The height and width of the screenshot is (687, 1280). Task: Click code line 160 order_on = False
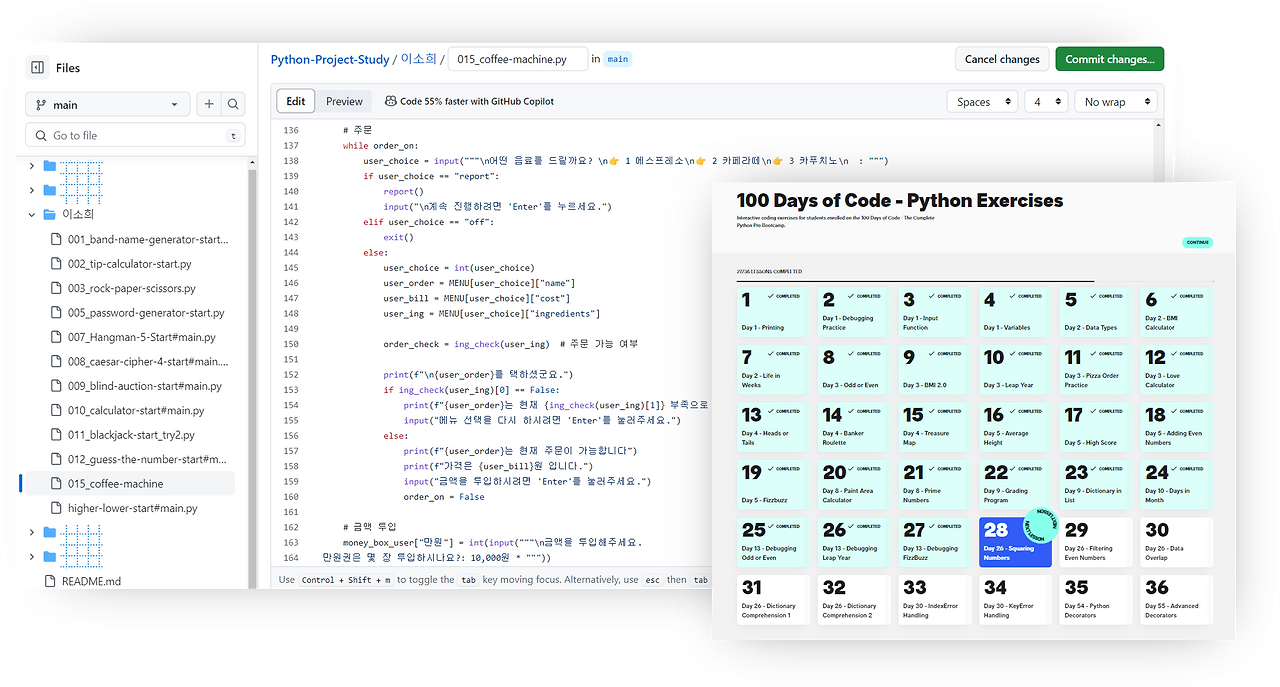[444, 497]
